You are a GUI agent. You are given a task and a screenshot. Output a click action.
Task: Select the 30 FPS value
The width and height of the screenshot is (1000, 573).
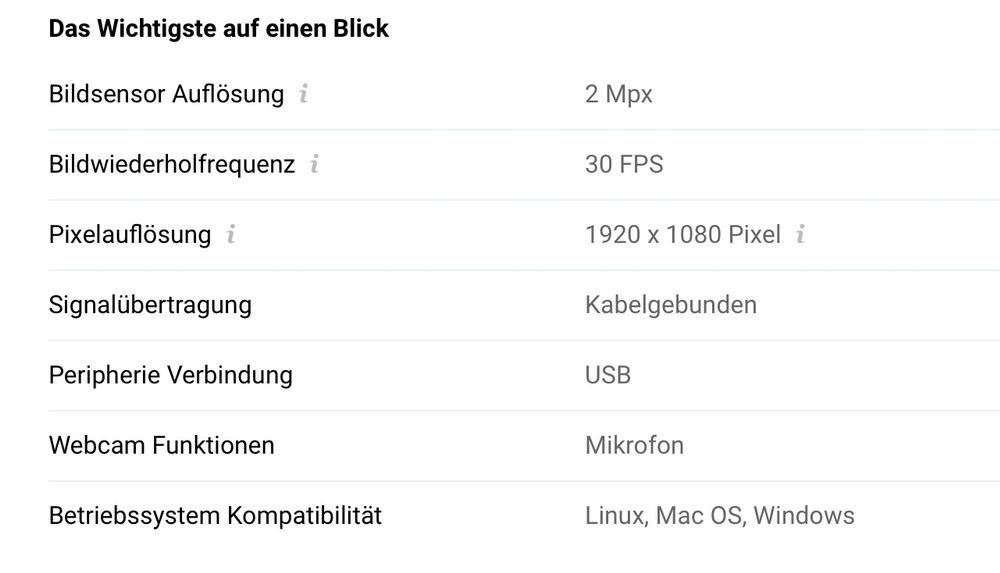coord(624,164)
